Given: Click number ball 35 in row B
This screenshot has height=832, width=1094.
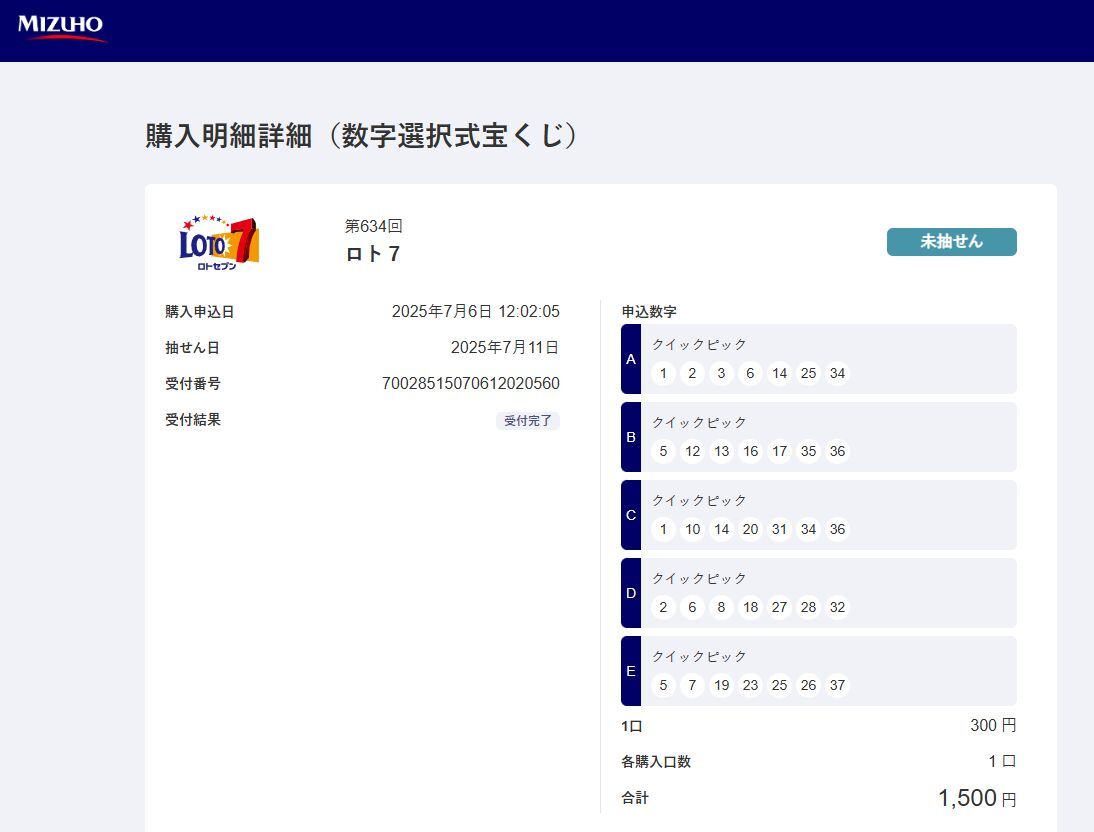Looking at the screenshot, I should point(809,452).
